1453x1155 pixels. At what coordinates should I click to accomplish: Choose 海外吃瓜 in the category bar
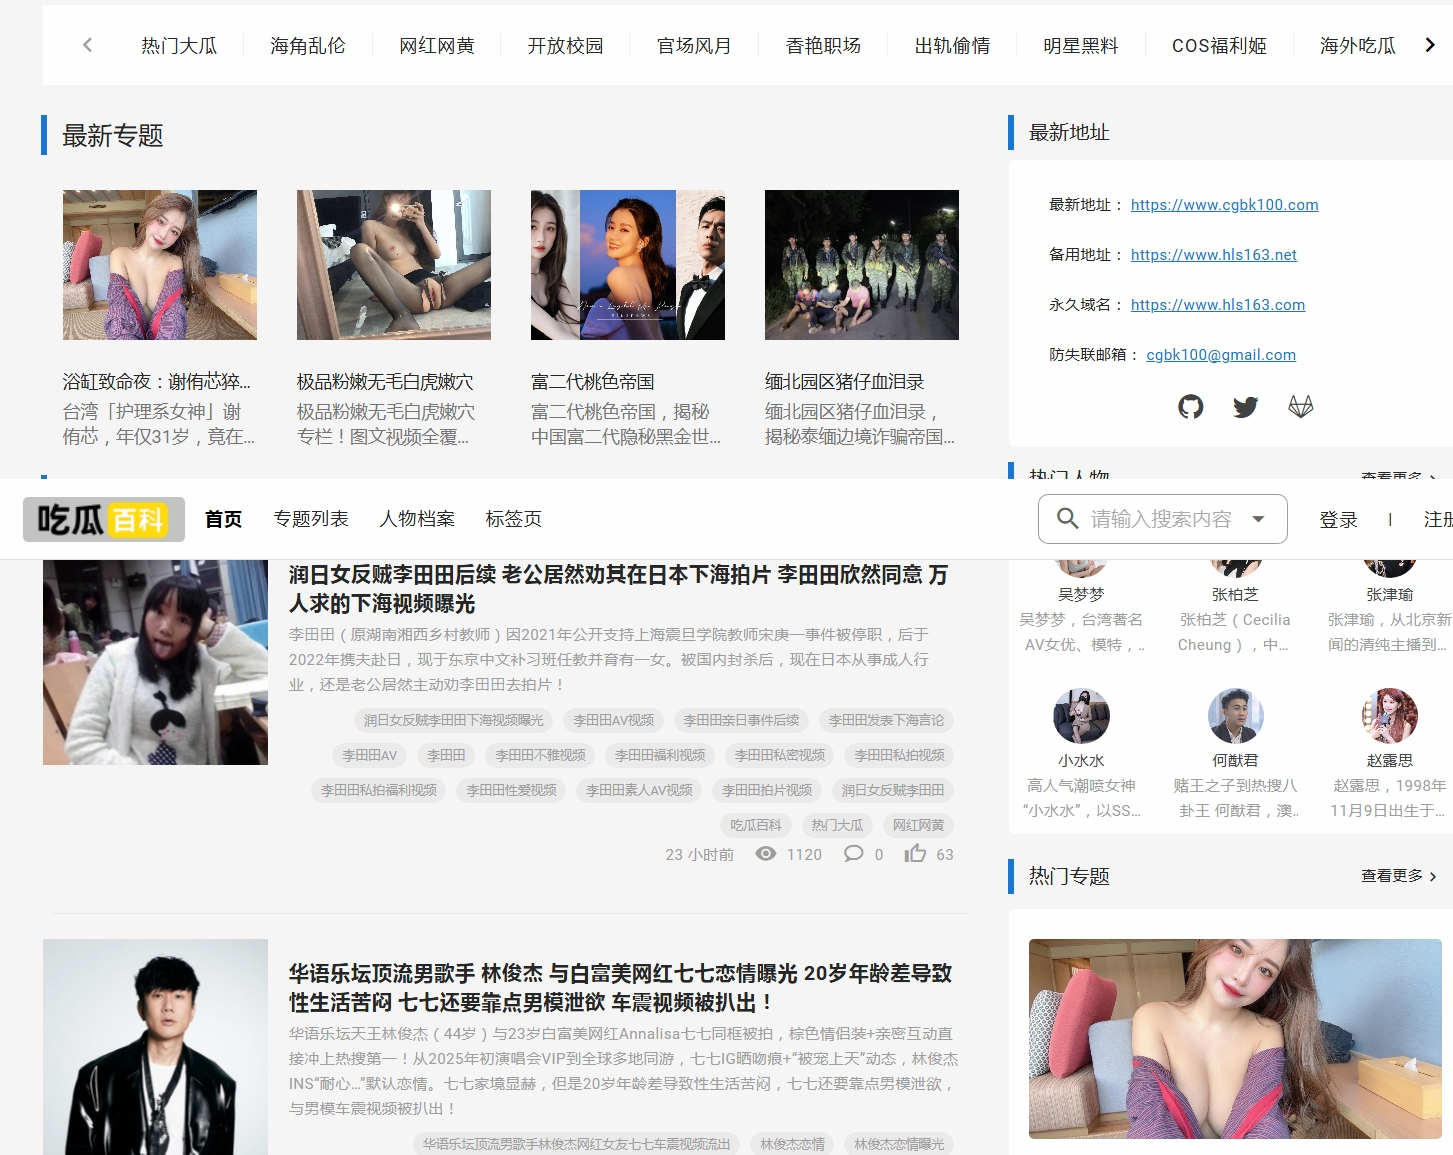point(1357,46)
